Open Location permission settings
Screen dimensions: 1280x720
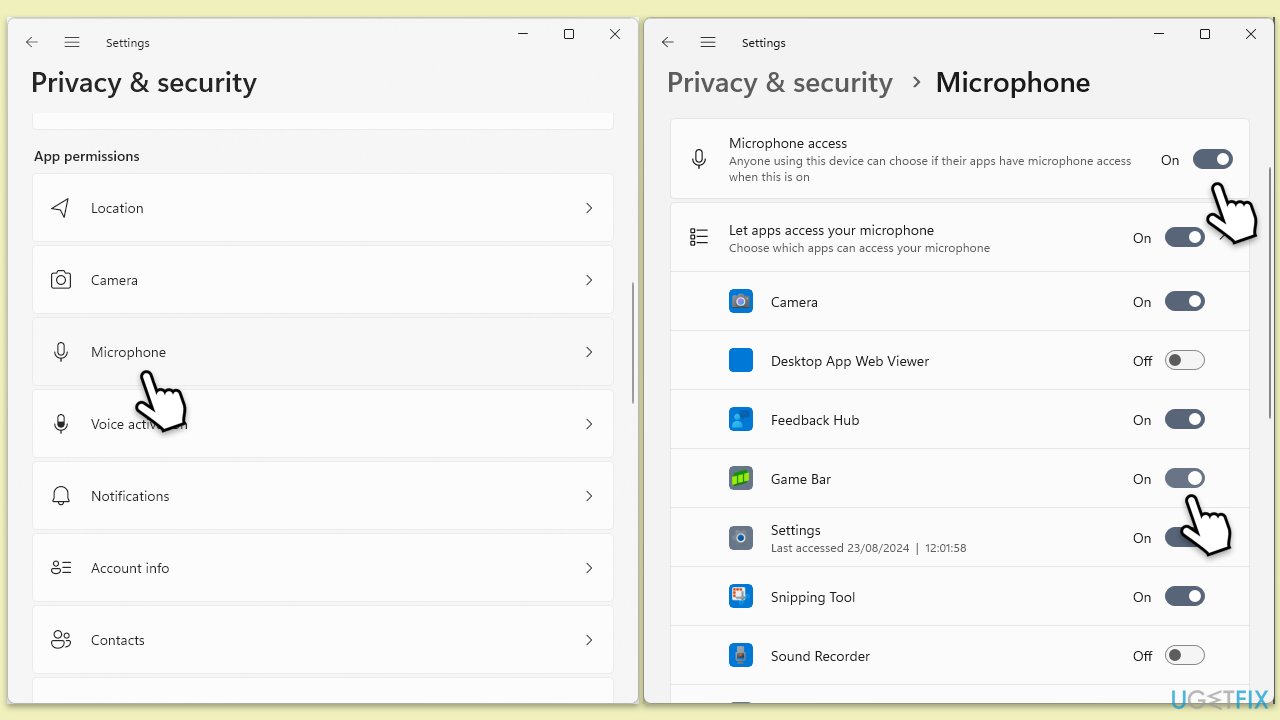coord(323,208)
